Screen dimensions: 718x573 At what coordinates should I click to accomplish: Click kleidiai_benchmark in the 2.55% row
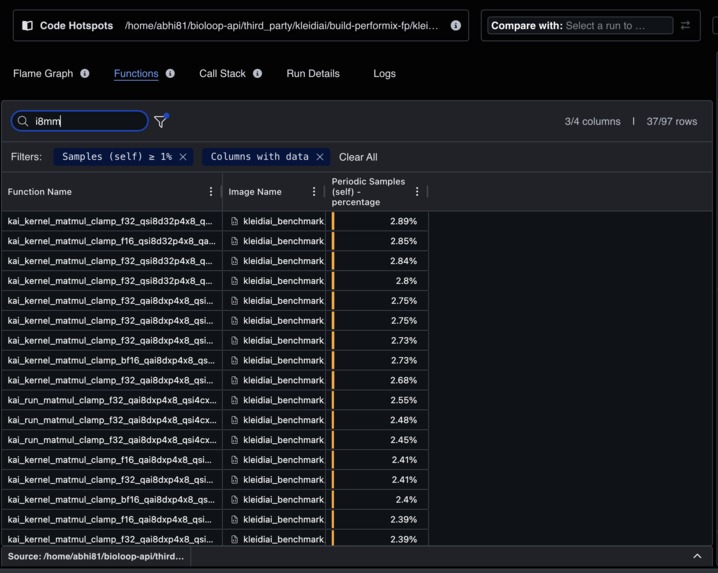click(283, 400)
